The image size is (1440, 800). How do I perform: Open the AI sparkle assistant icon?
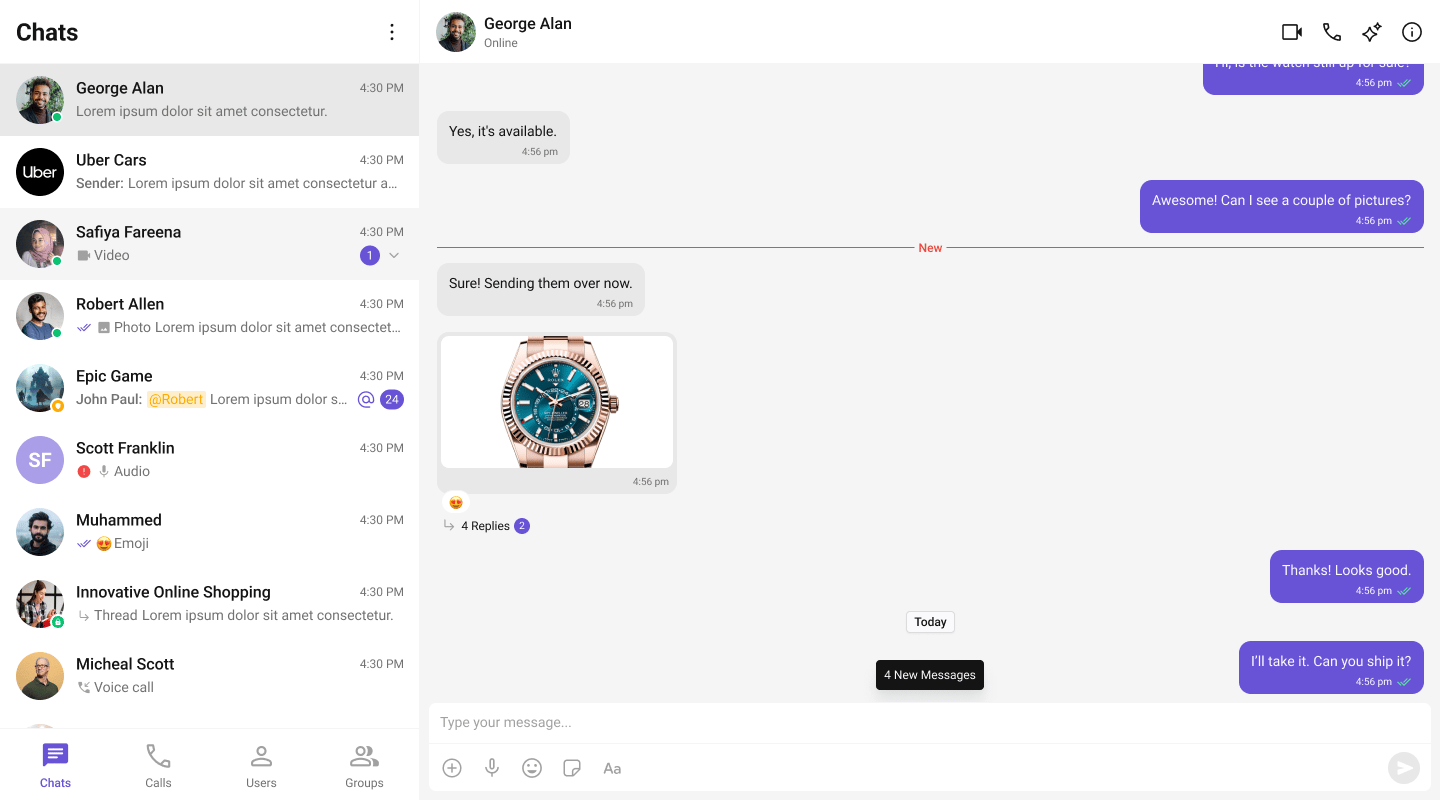click(1372, 32)
